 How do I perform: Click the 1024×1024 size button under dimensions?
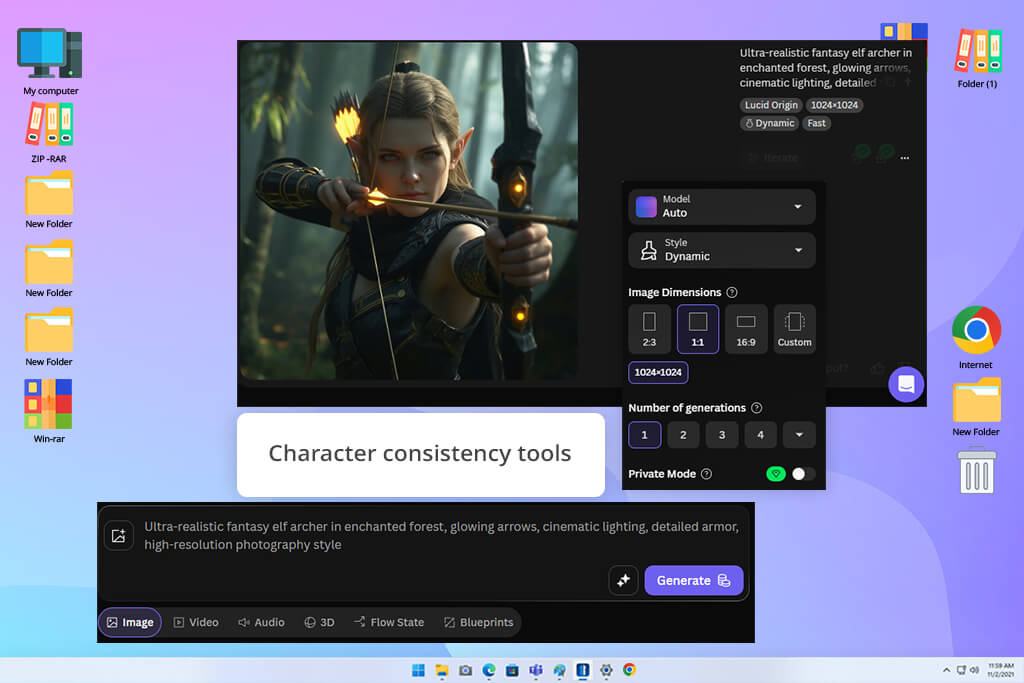click(x=658, y=372)
